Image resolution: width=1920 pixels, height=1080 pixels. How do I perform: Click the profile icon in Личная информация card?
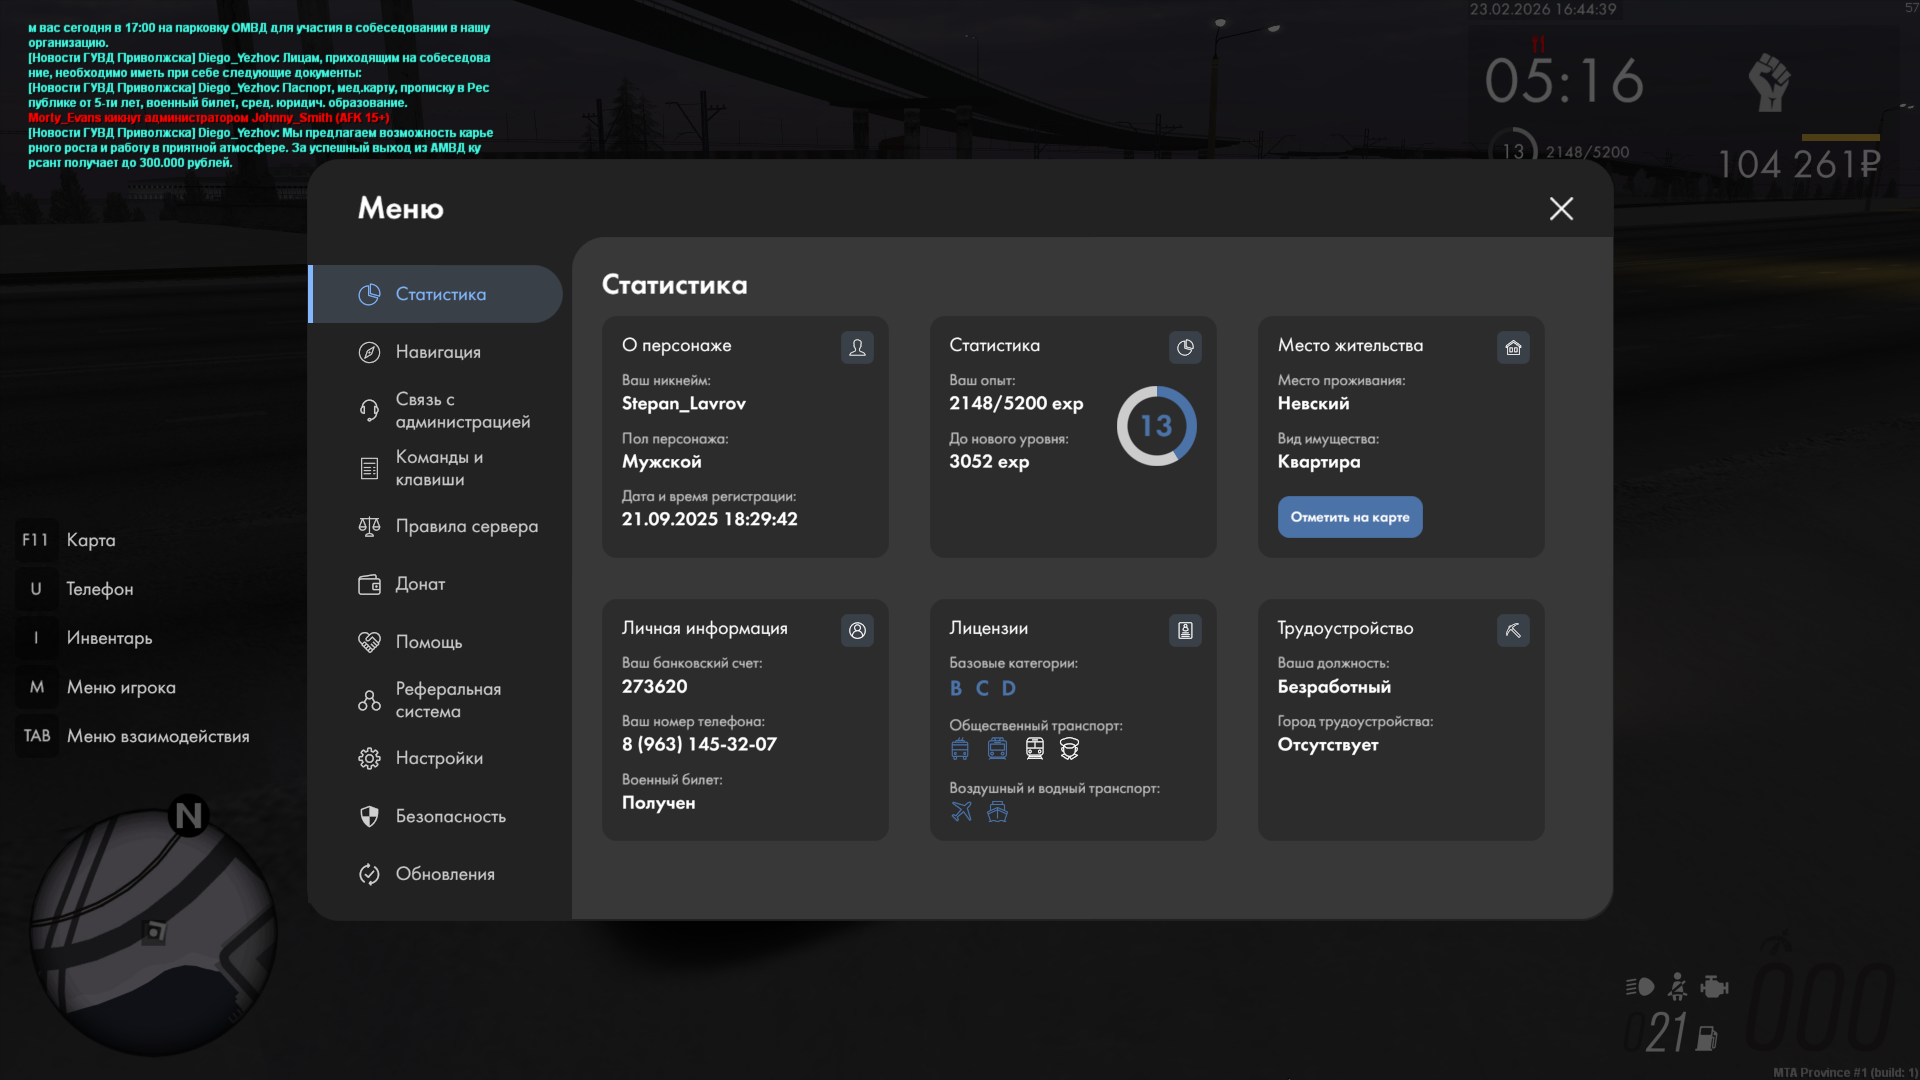pos(857,630)
